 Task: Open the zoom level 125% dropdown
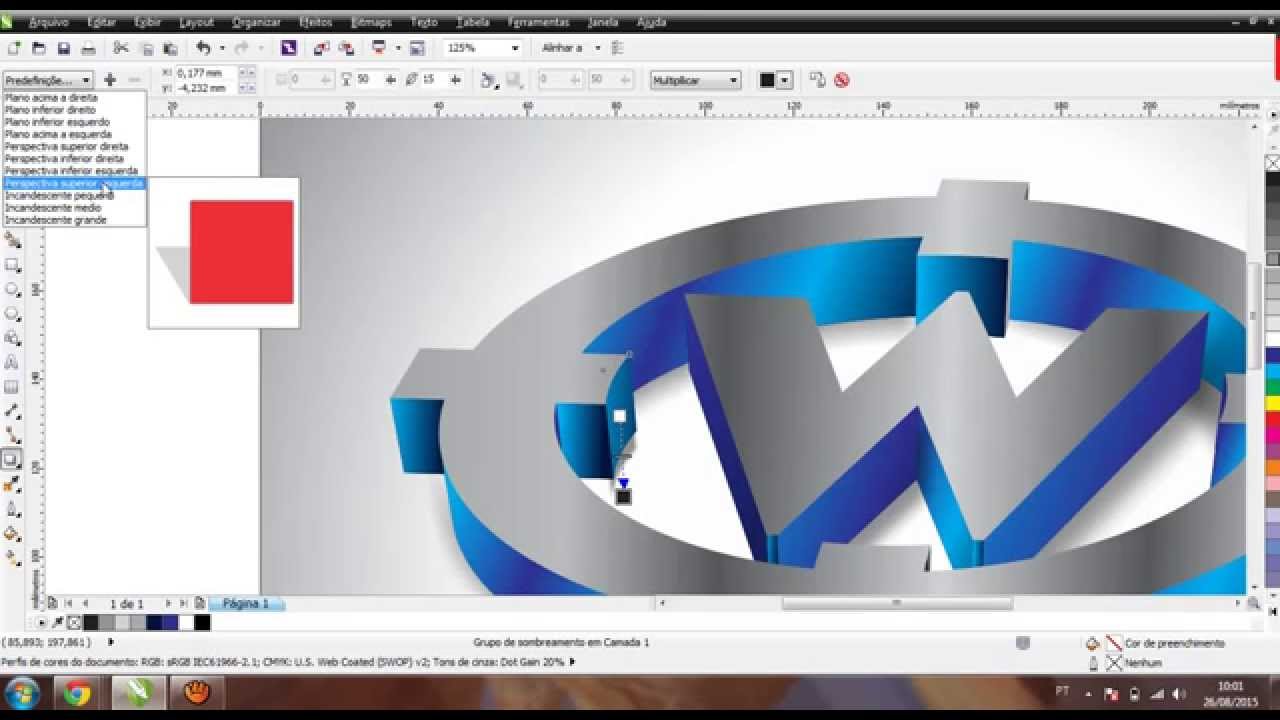click(x=515, y=48)
